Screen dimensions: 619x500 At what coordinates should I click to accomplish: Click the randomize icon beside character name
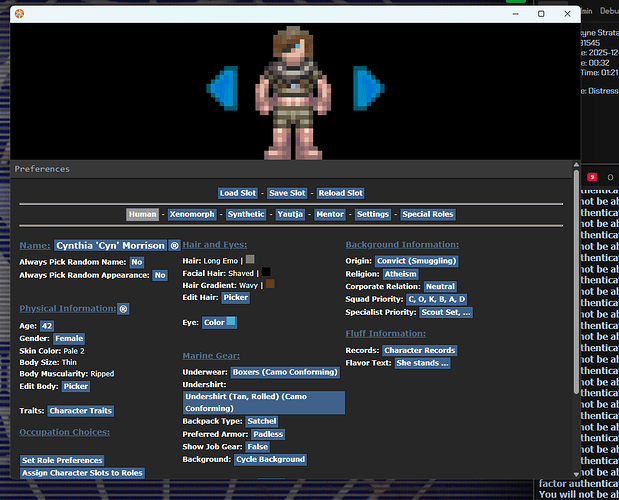pos(174,245)
